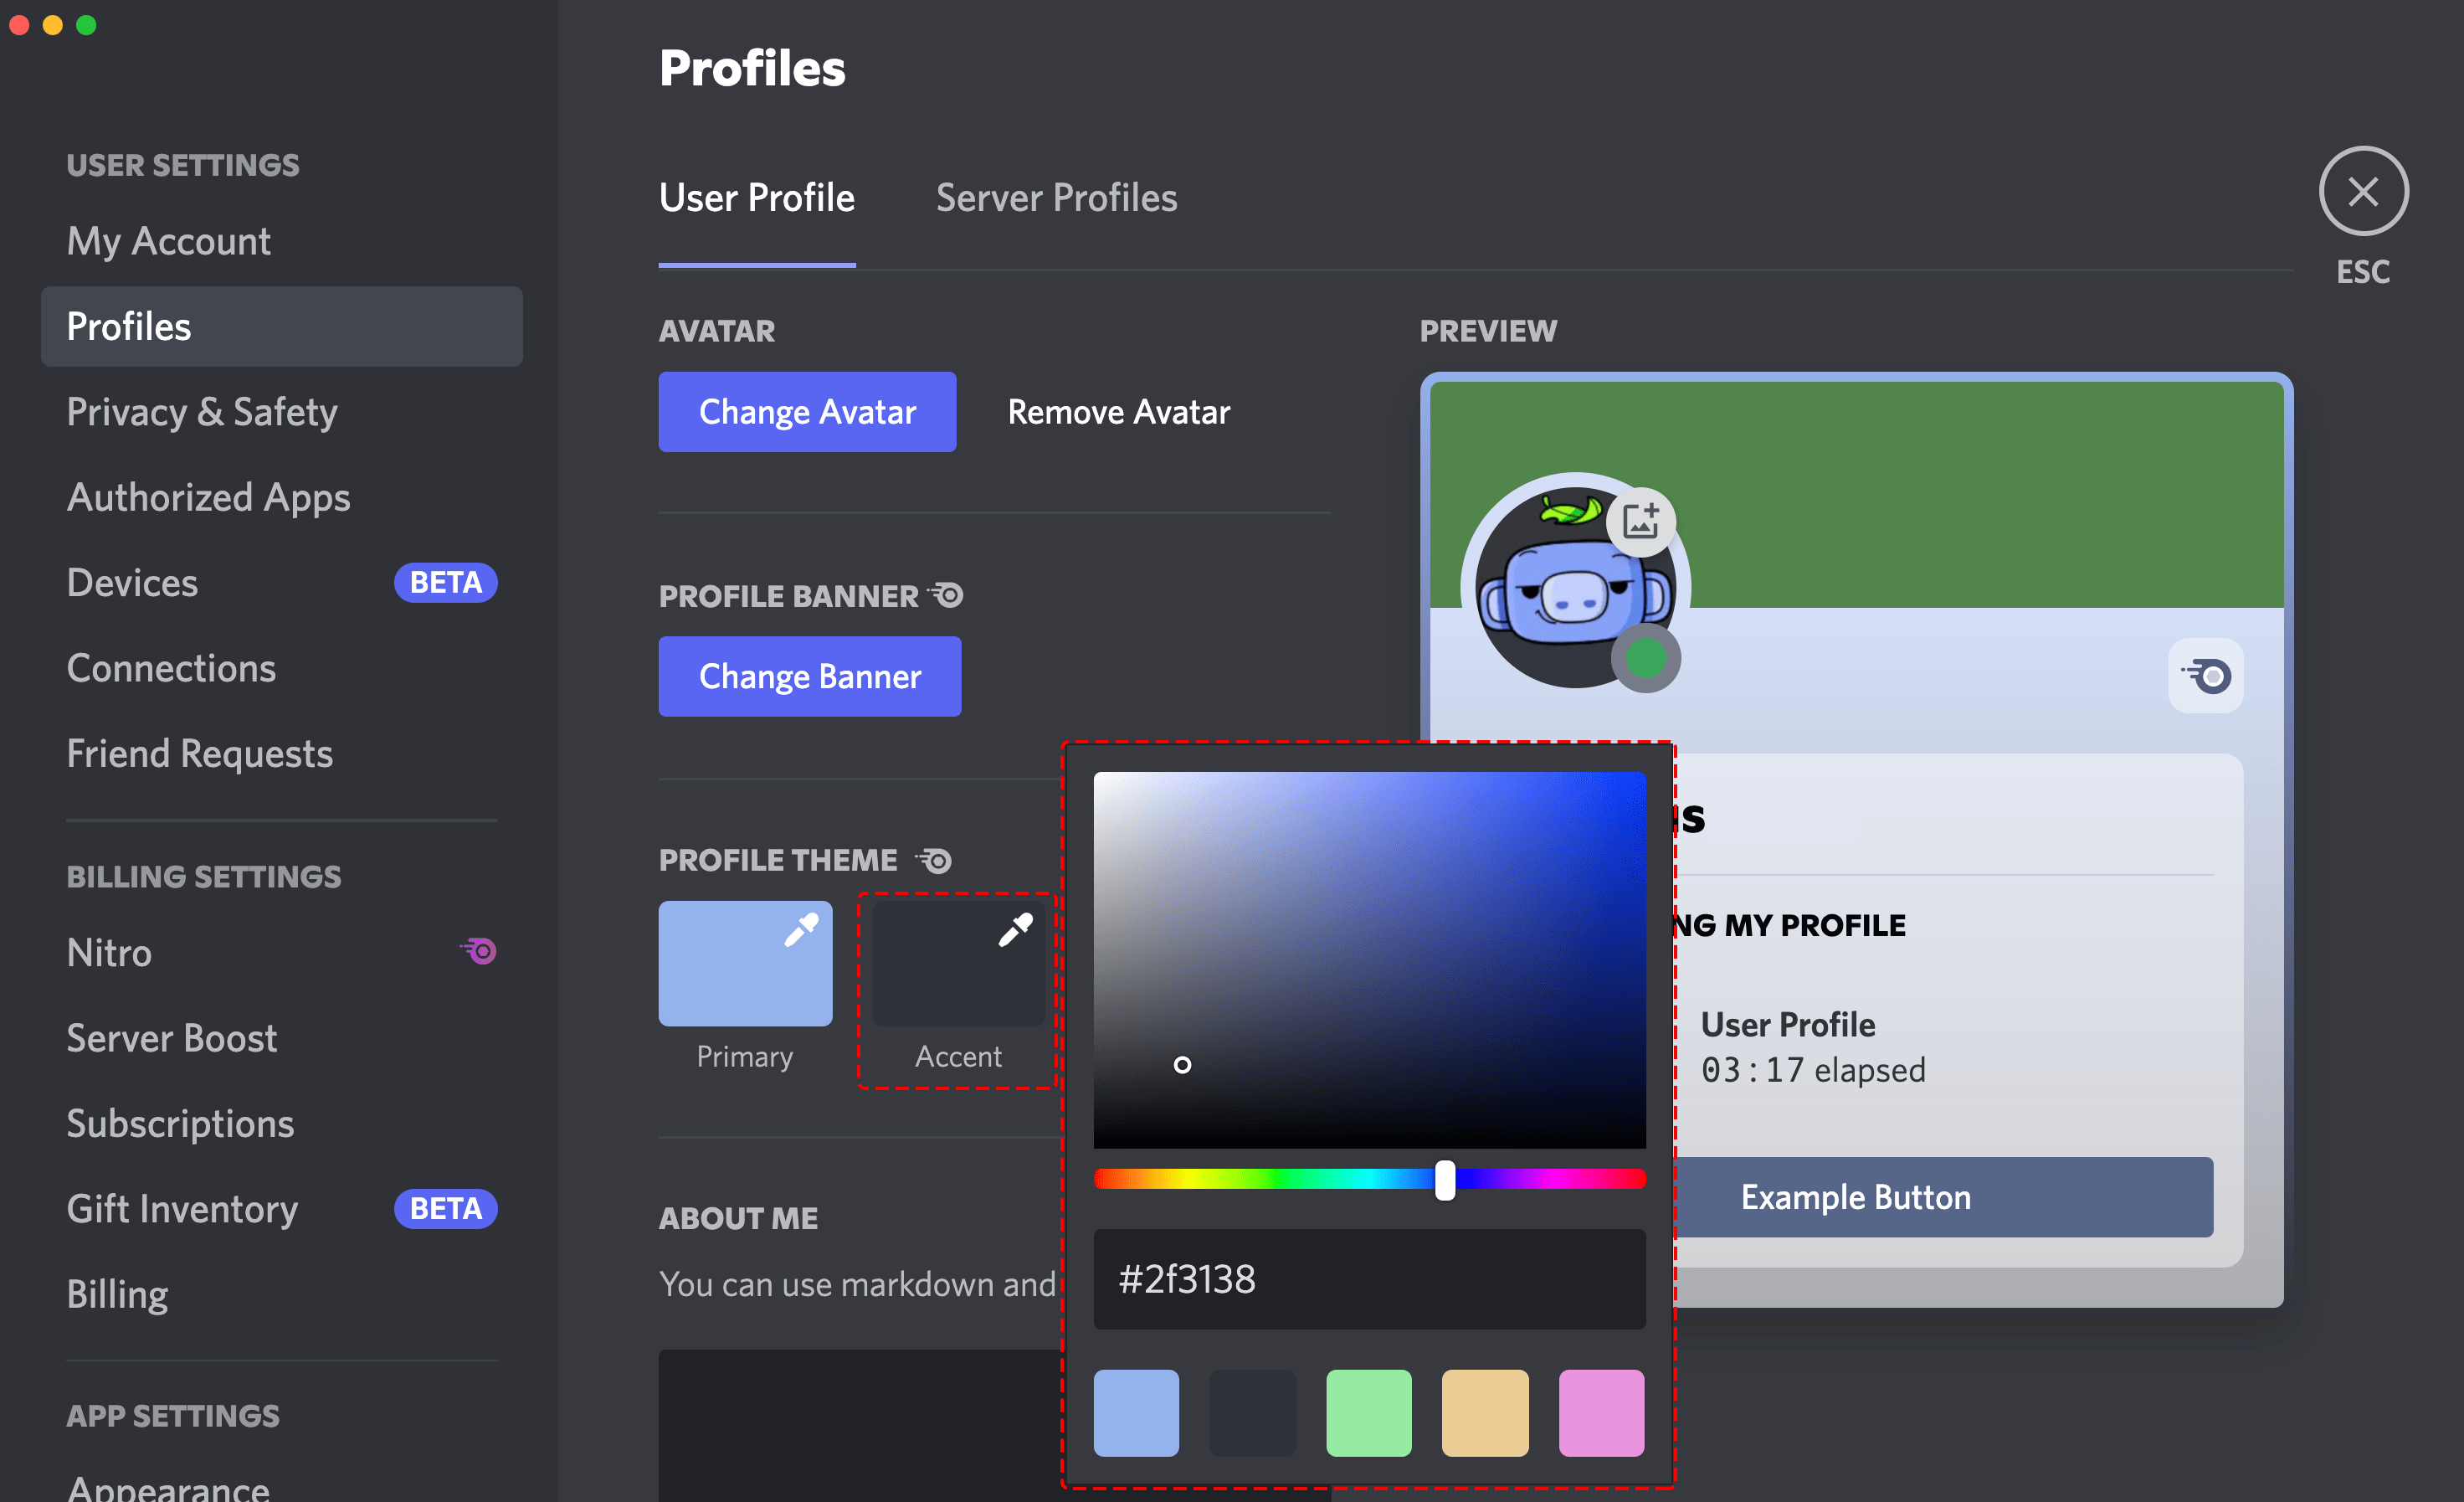Click Remove Avatar link
This screenshot has height=1502, width=2464.
1118,412
